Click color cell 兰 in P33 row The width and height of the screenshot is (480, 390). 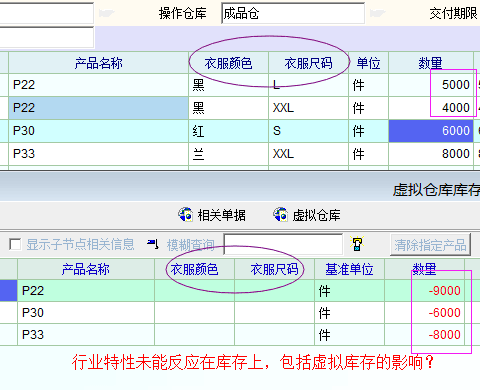pos(228,154)
